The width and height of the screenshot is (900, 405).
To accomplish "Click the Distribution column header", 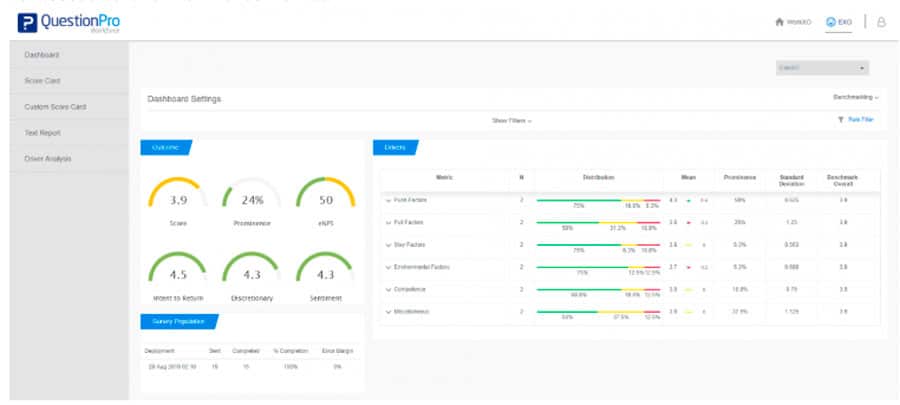I will (x=598, y=178).
